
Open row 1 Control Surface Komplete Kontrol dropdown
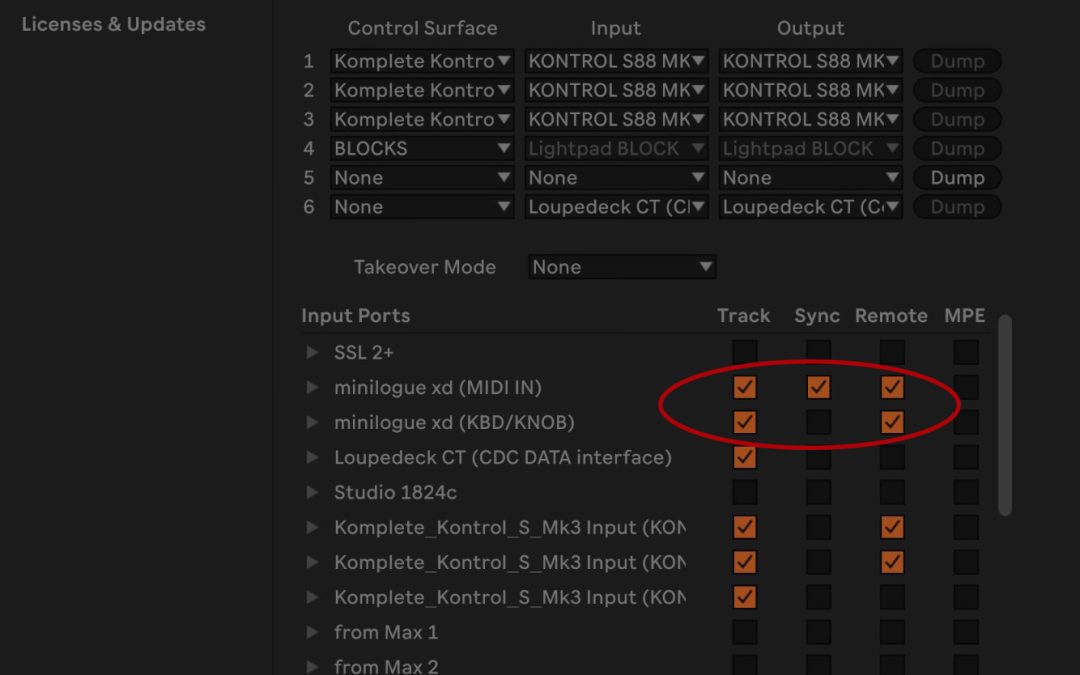[422, 61]
